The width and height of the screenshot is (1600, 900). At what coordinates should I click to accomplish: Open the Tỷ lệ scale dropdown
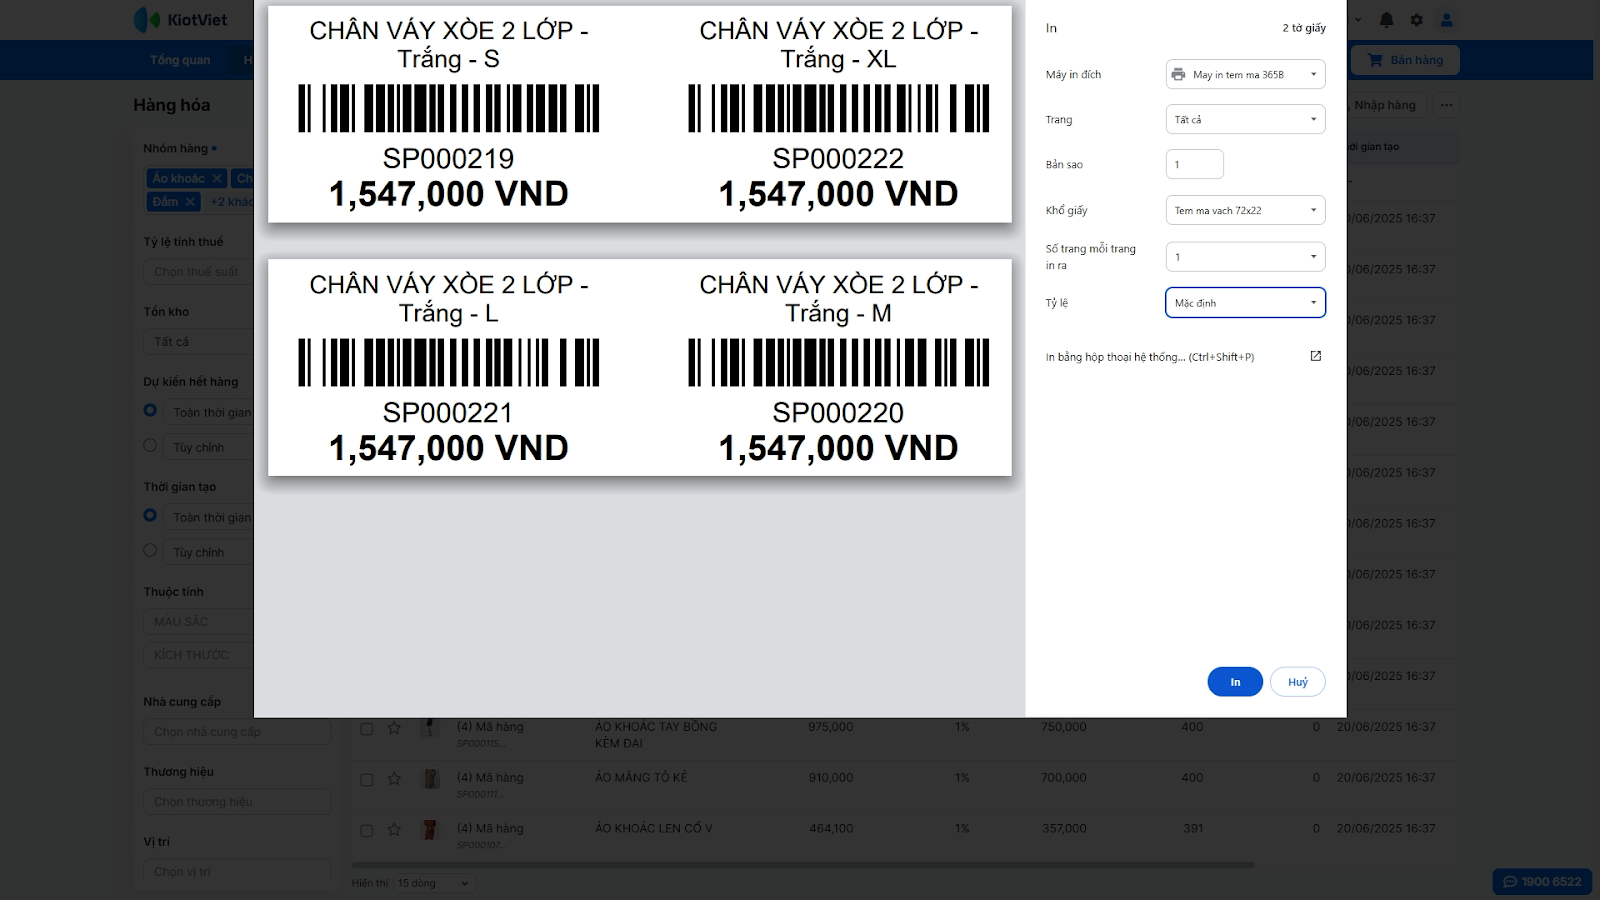point(1245,303)
